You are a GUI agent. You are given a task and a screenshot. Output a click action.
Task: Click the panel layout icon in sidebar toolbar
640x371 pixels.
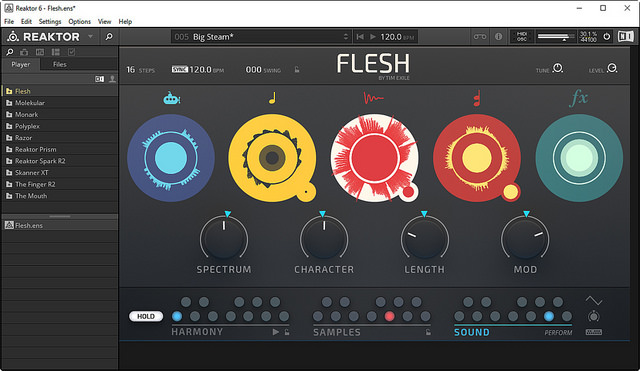click(40, 52)
